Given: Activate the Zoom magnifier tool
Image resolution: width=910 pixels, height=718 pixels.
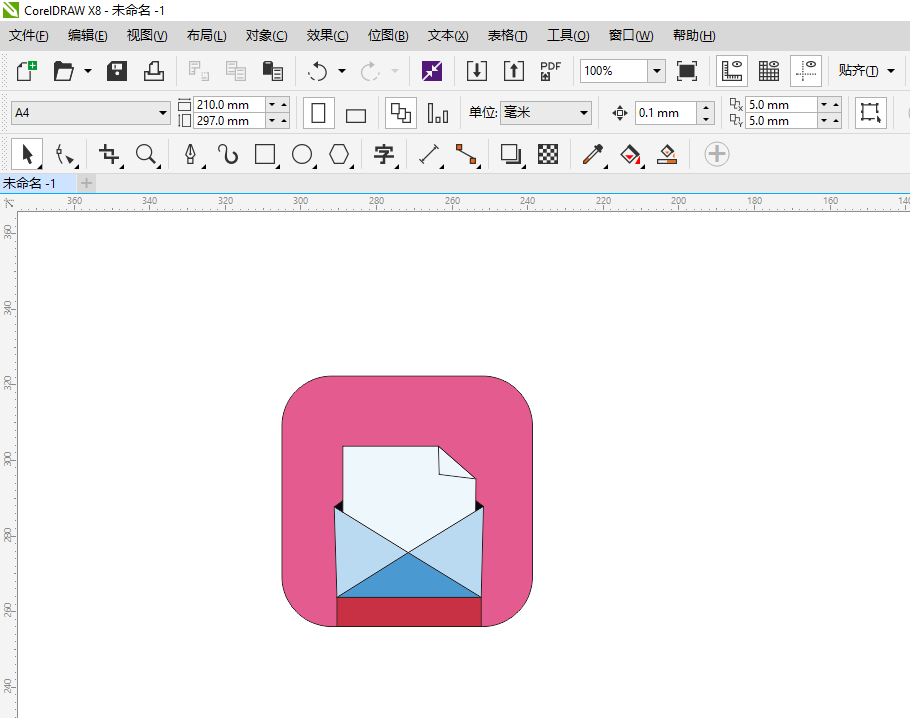Looking at the screenshot, I should (147, 154).
